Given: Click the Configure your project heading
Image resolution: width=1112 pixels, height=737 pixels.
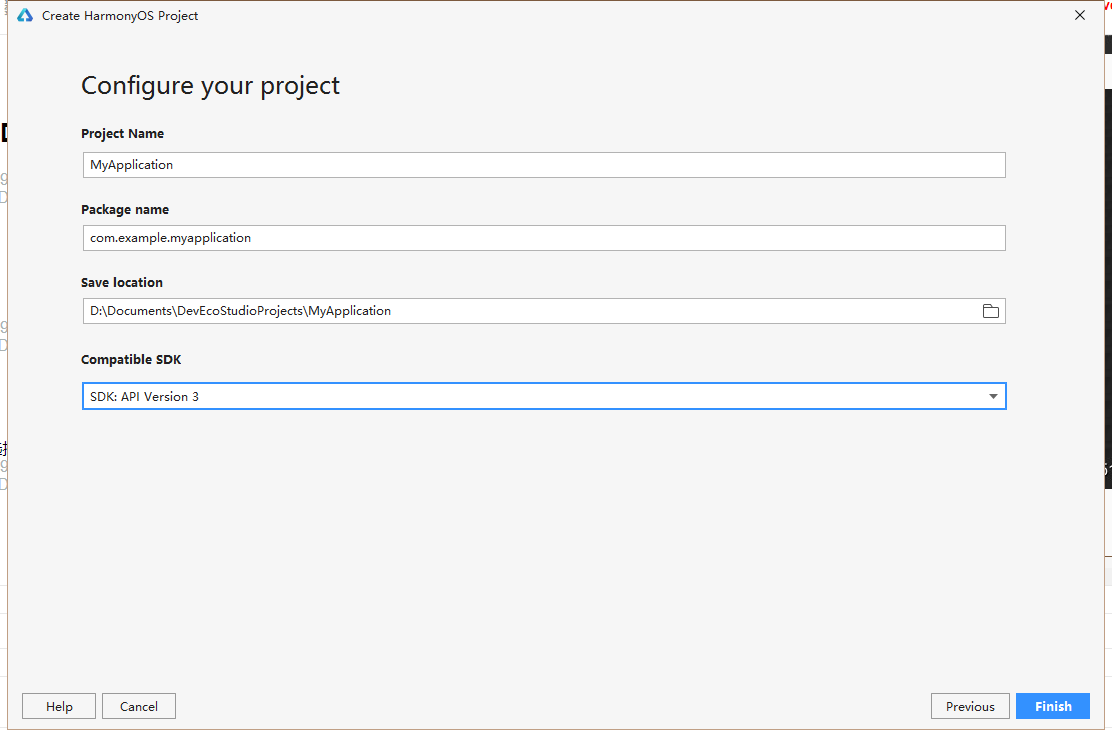Looking at the screenshot, I should (x=210, y=86).
